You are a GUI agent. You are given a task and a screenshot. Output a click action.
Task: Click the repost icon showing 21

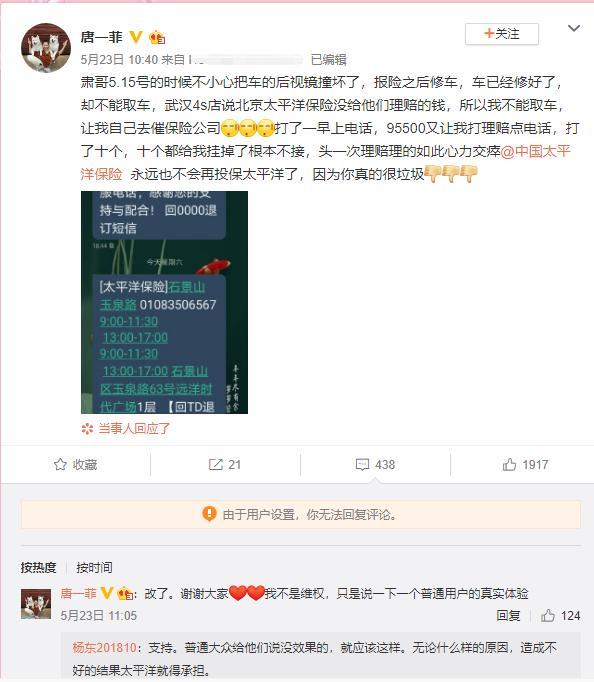point(215,465)
